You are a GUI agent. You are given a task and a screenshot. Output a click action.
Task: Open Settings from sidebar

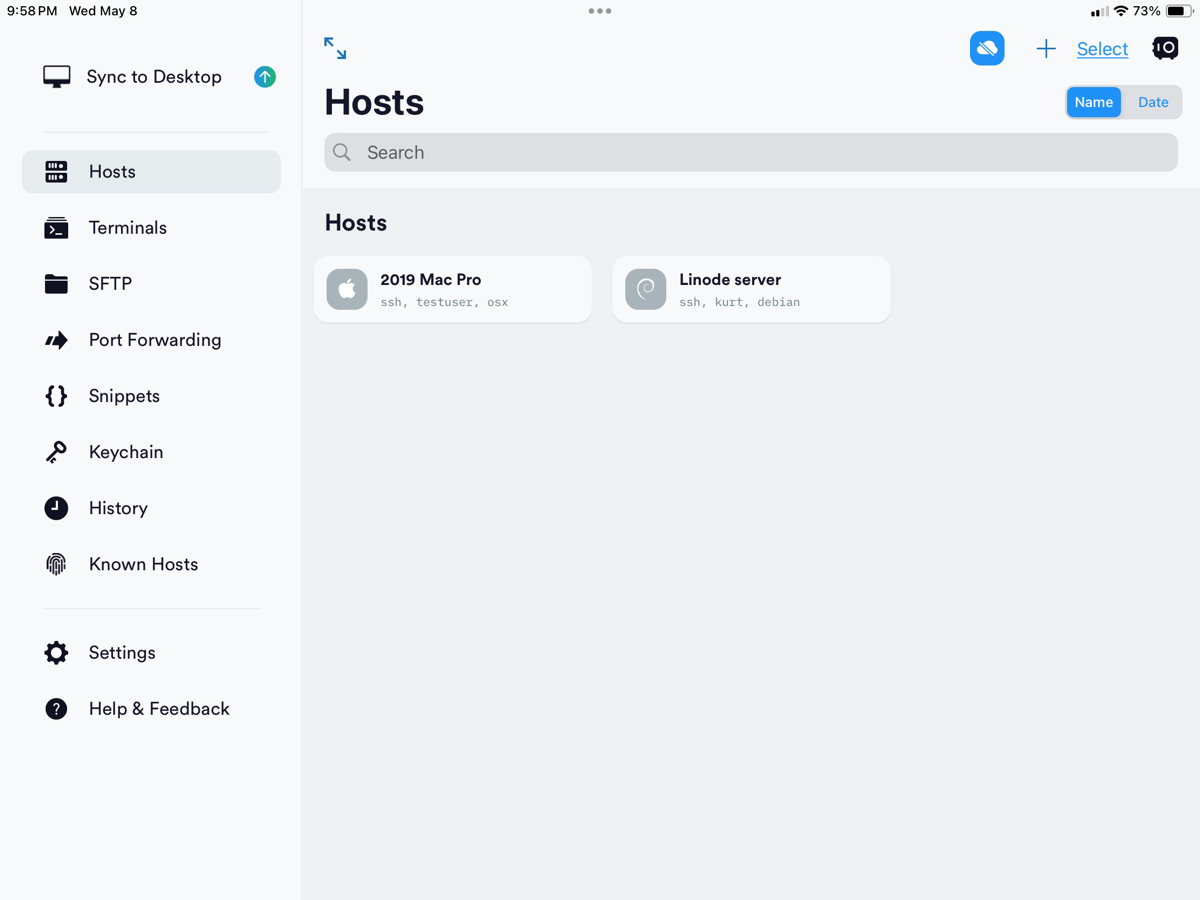pos(121,653)
